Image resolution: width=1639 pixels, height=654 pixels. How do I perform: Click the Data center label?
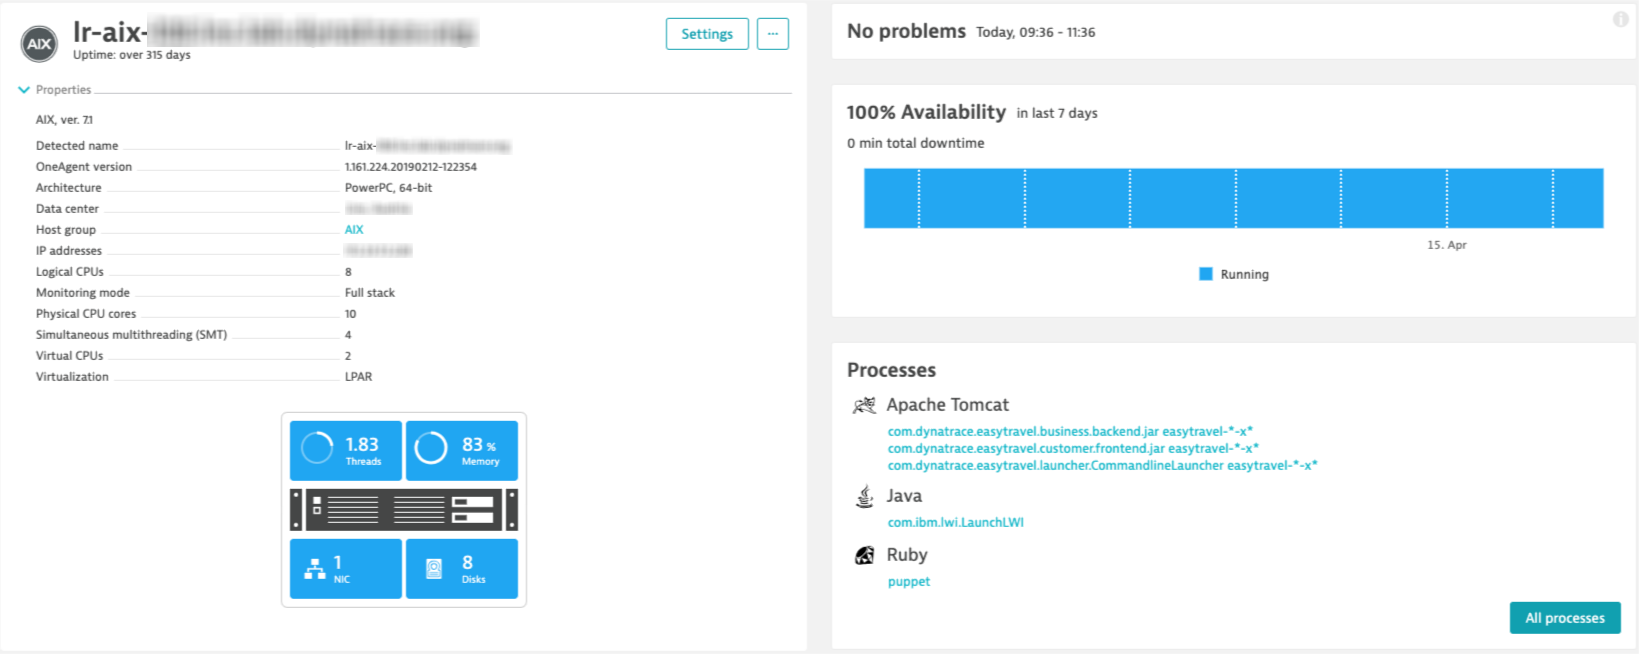click(67, 209)
